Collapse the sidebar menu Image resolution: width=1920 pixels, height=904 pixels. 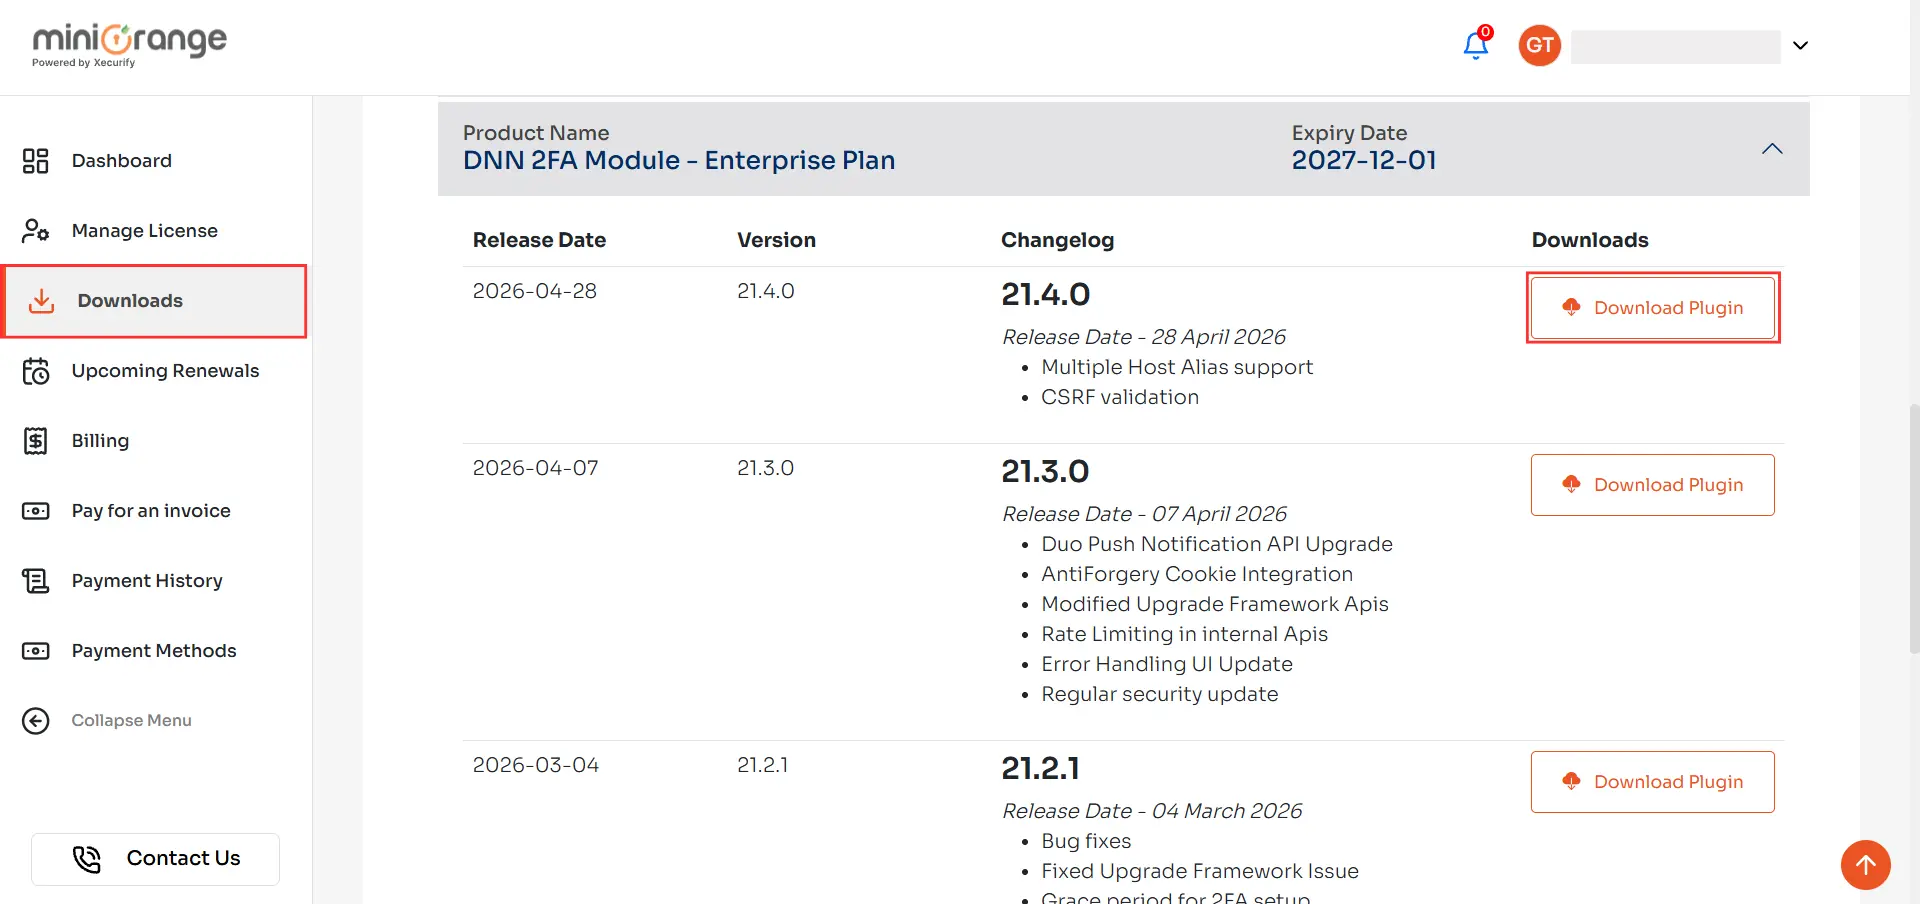tap(131, 721)
